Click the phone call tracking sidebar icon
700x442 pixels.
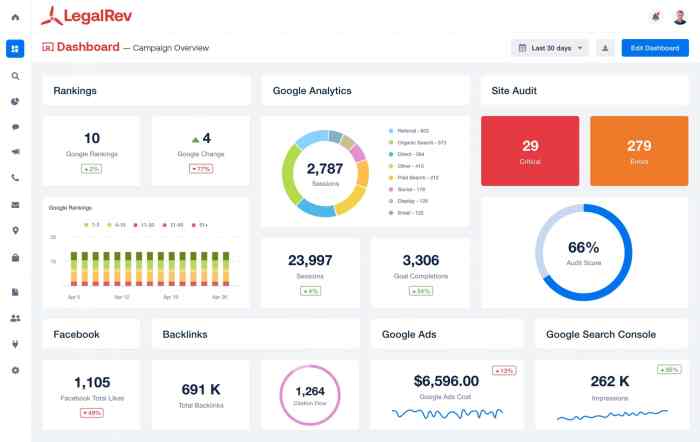click(15, 179)
